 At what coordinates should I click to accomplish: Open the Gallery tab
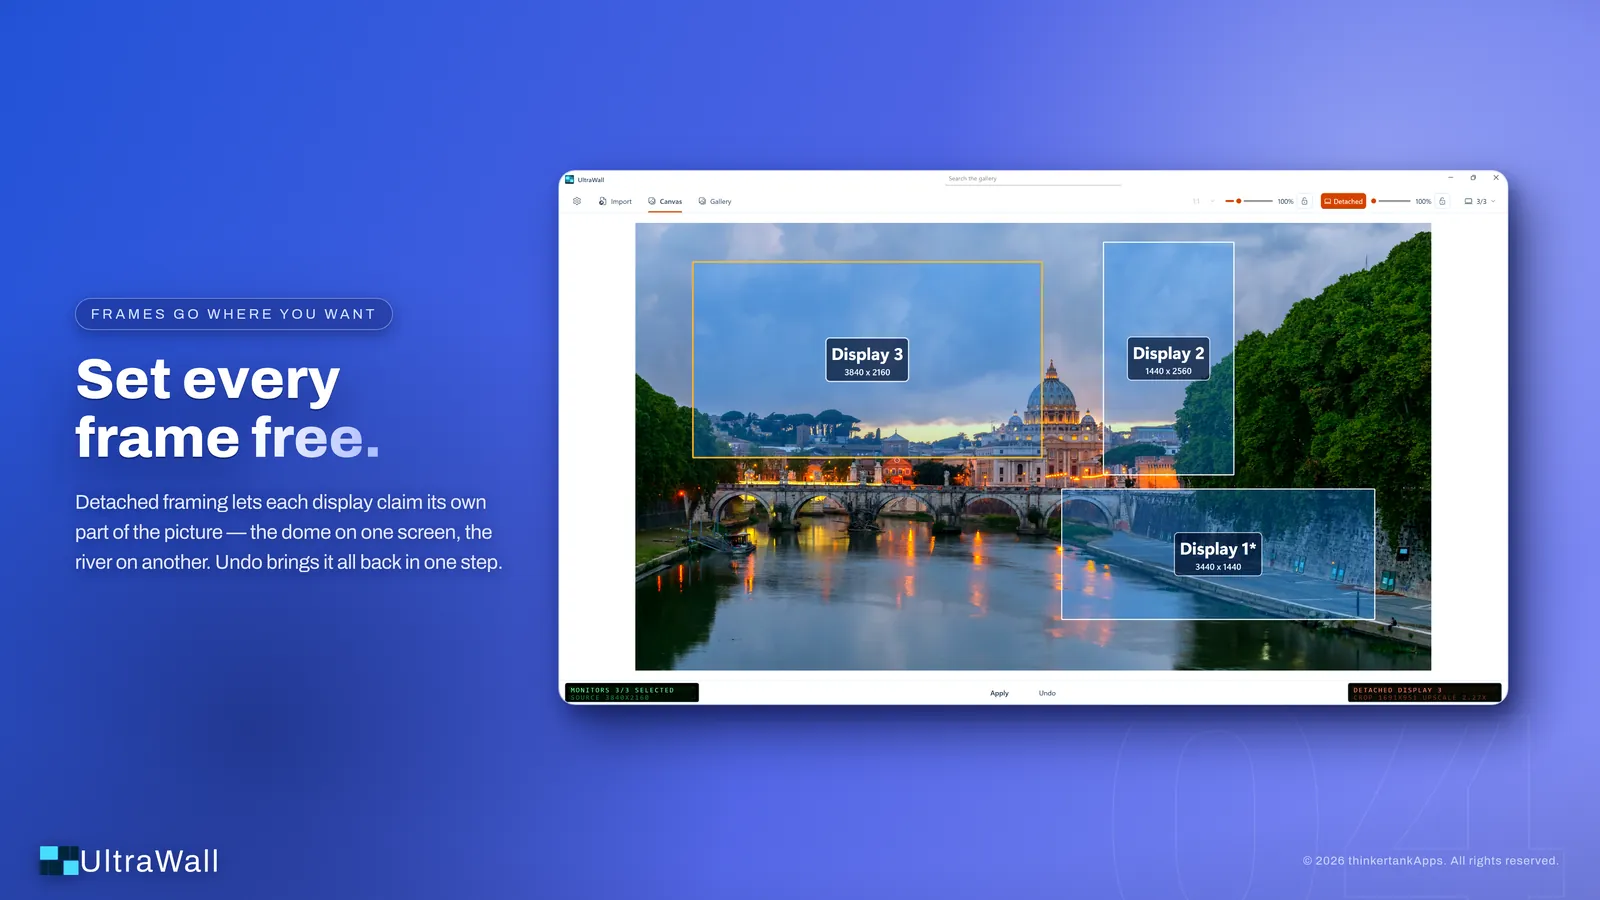(715, 201)
